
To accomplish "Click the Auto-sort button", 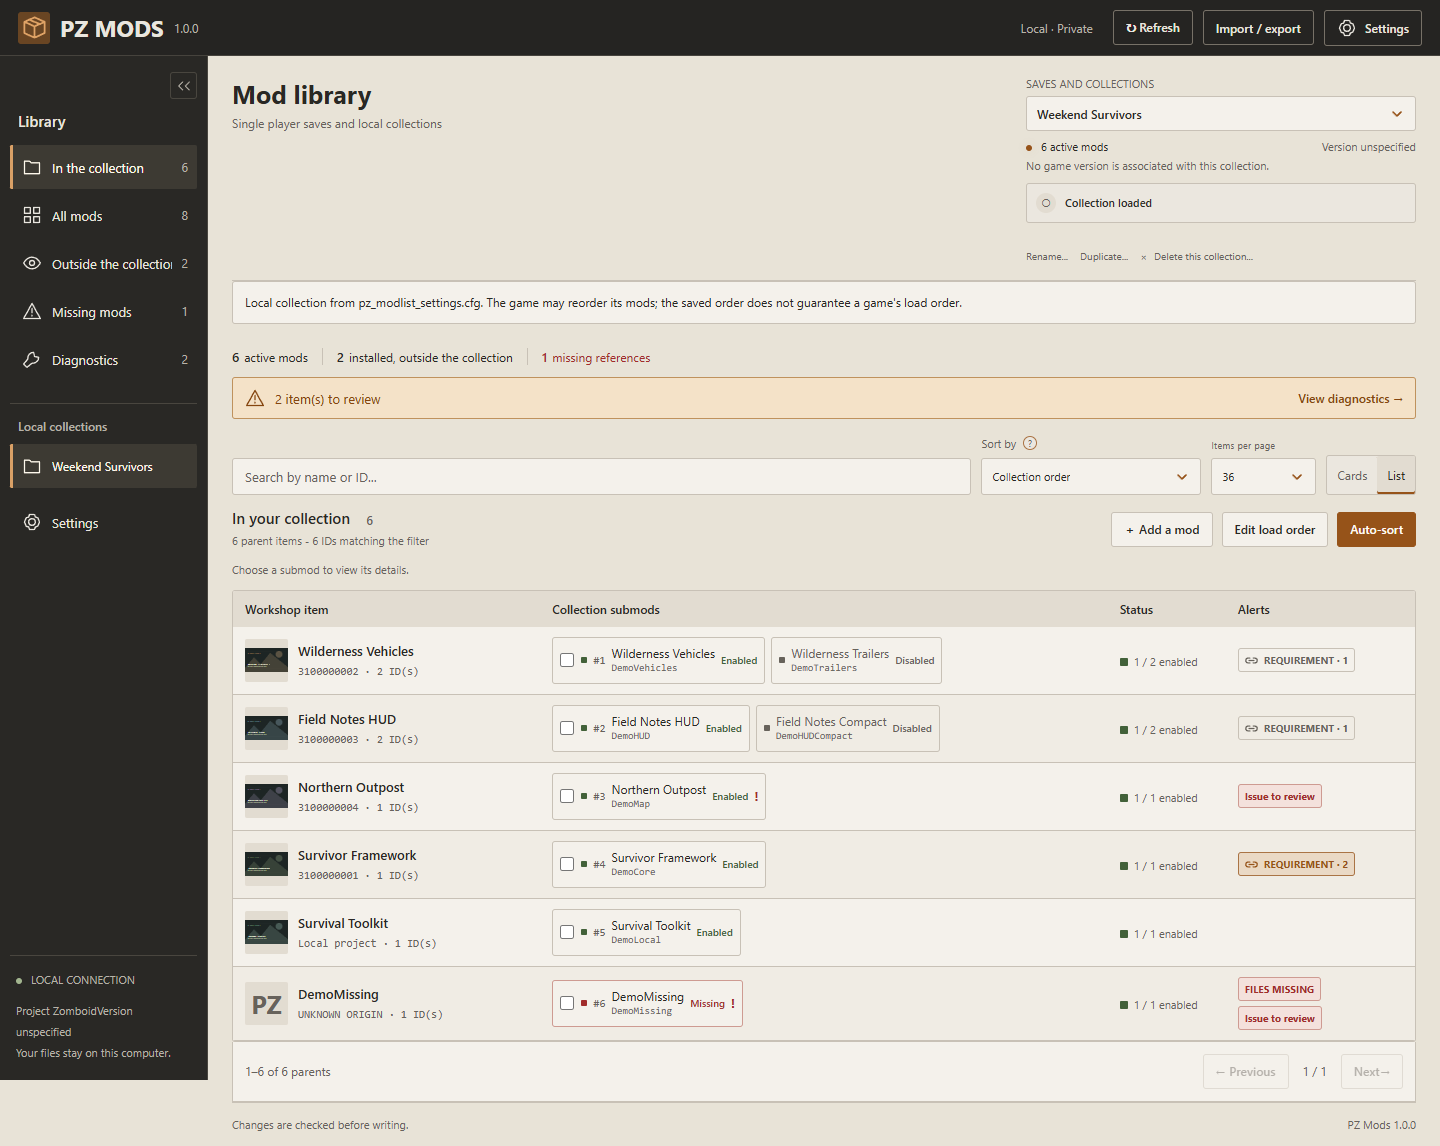I will point(1376,530).
